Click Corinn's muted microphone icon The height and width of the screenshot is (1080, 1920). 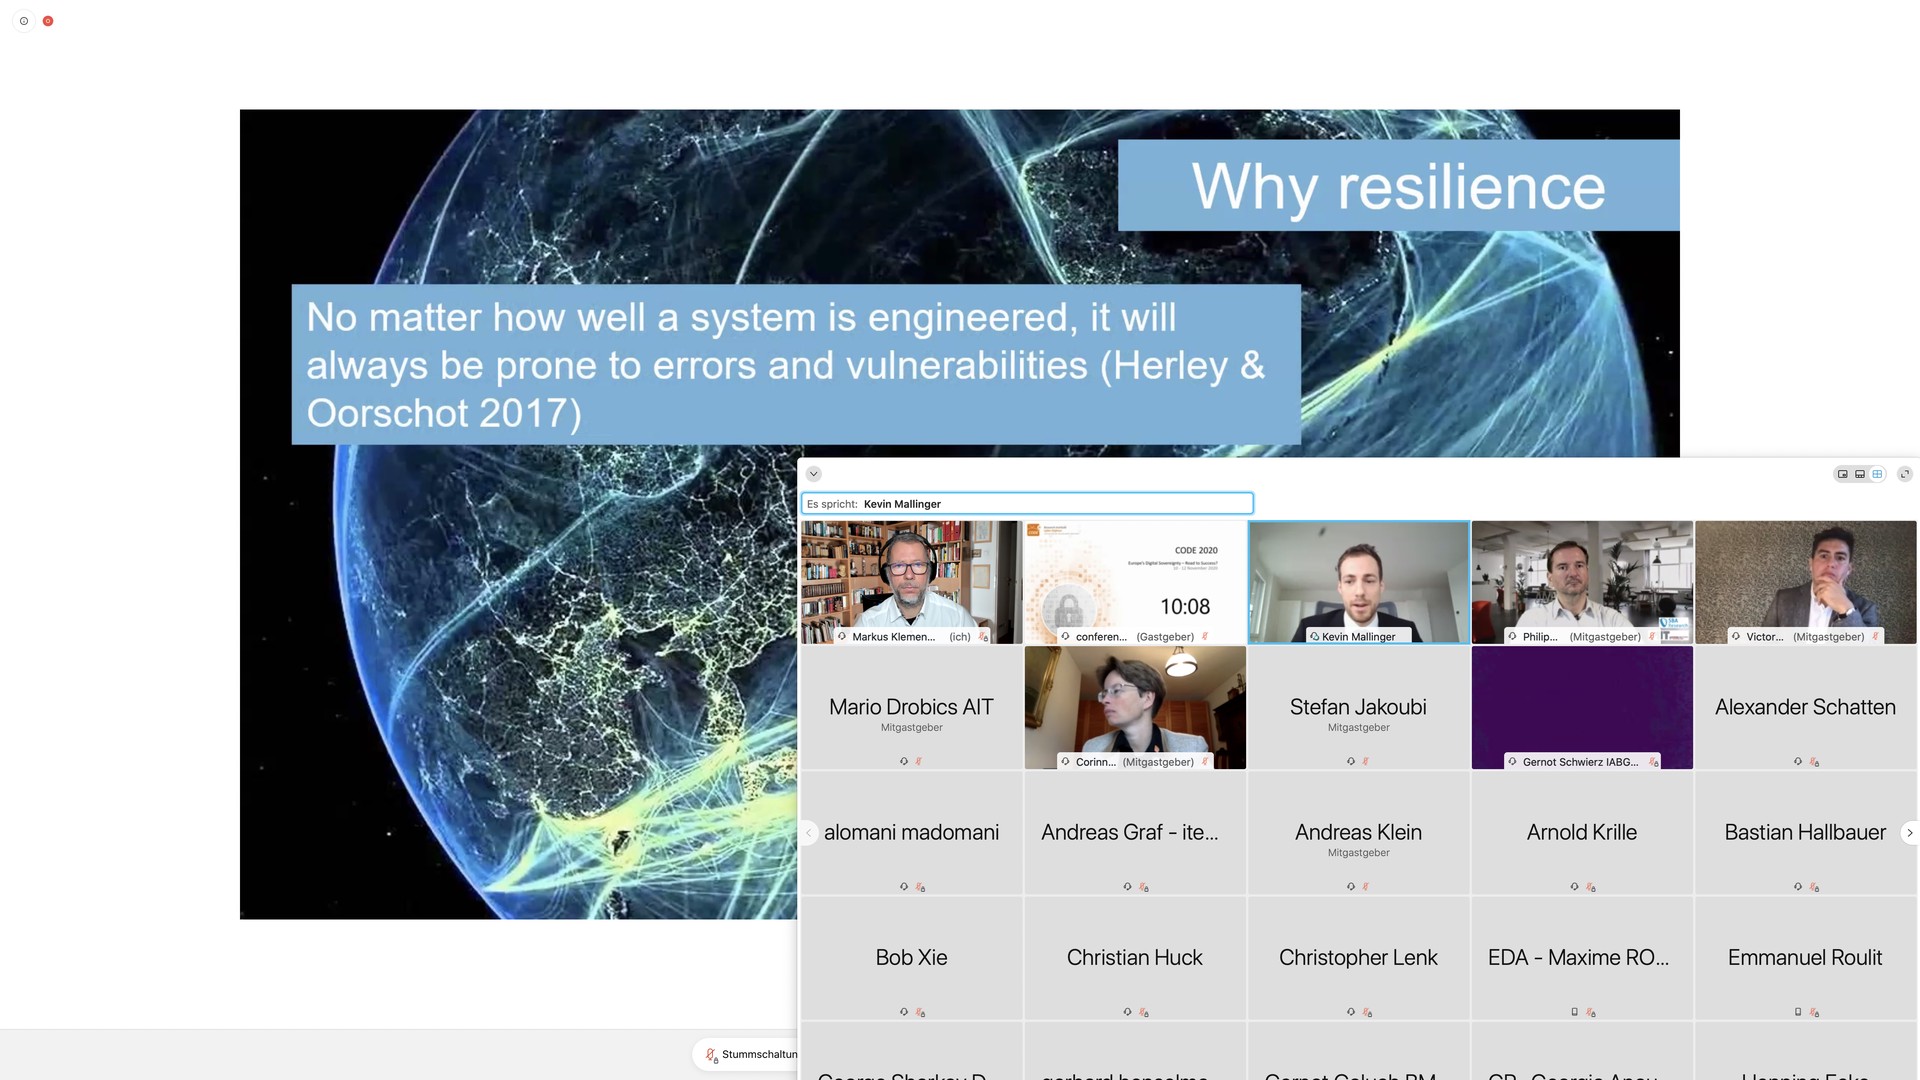(1205, 761)
